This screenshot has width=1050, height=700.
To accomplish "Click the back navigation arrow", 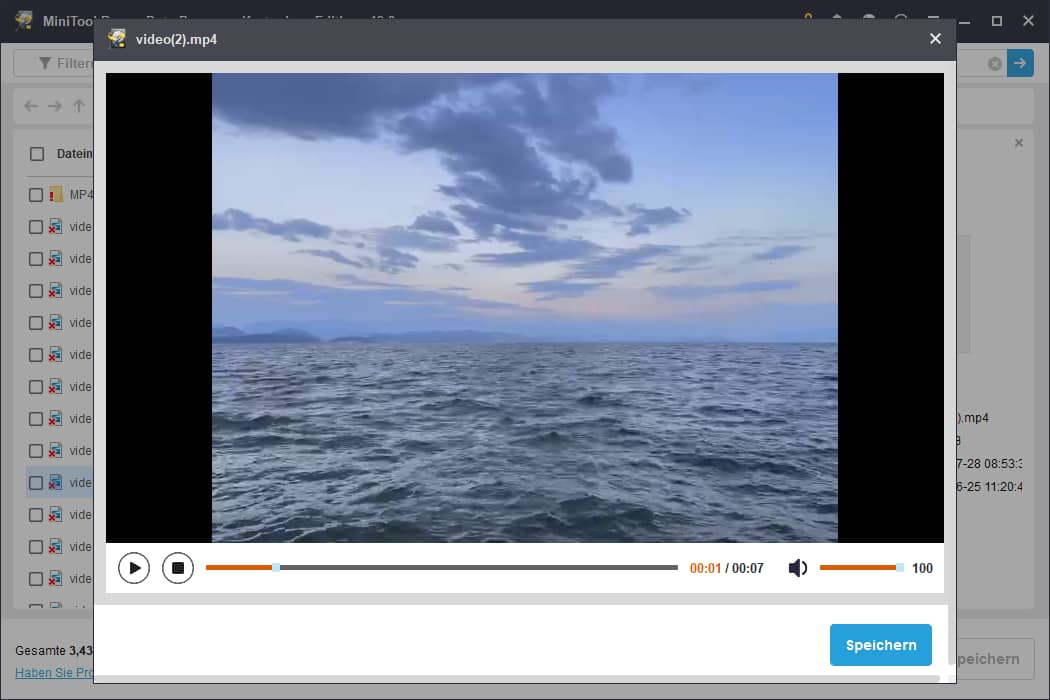I will 30,105.
